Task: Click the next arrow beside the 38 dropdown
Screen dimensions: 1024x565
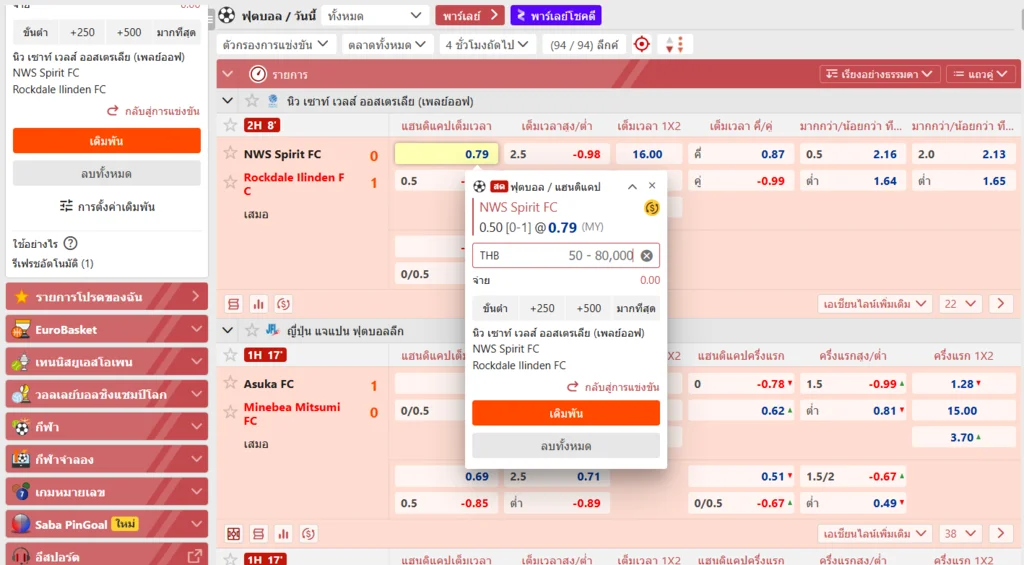Action: (x=1000, y=534)
